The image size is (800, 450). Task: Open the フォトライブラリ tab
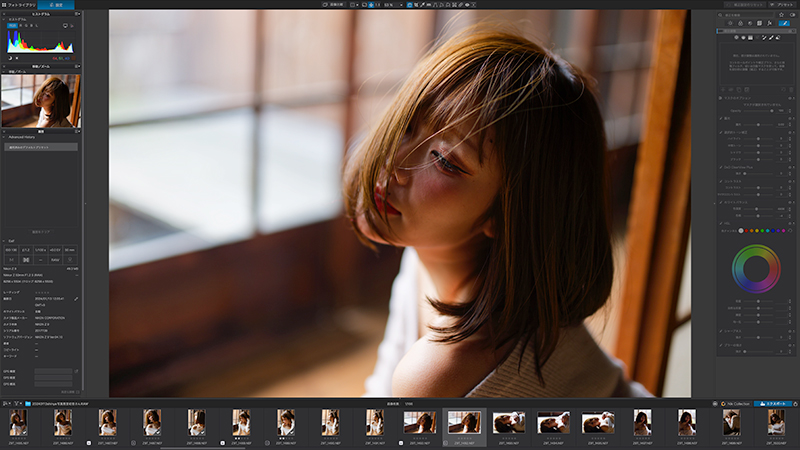[x=19, y=5]
